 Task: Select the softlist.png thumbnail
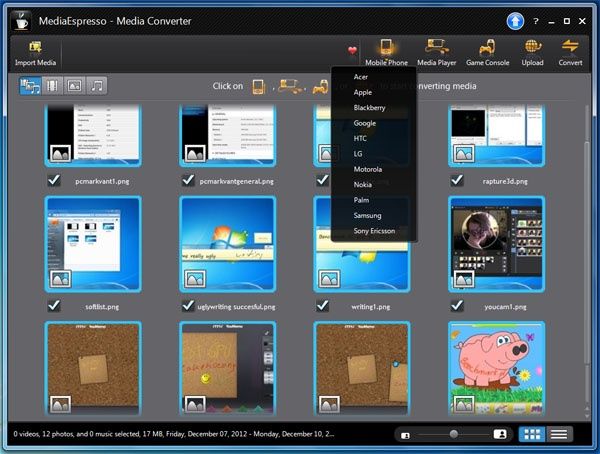tap(93, 244)
